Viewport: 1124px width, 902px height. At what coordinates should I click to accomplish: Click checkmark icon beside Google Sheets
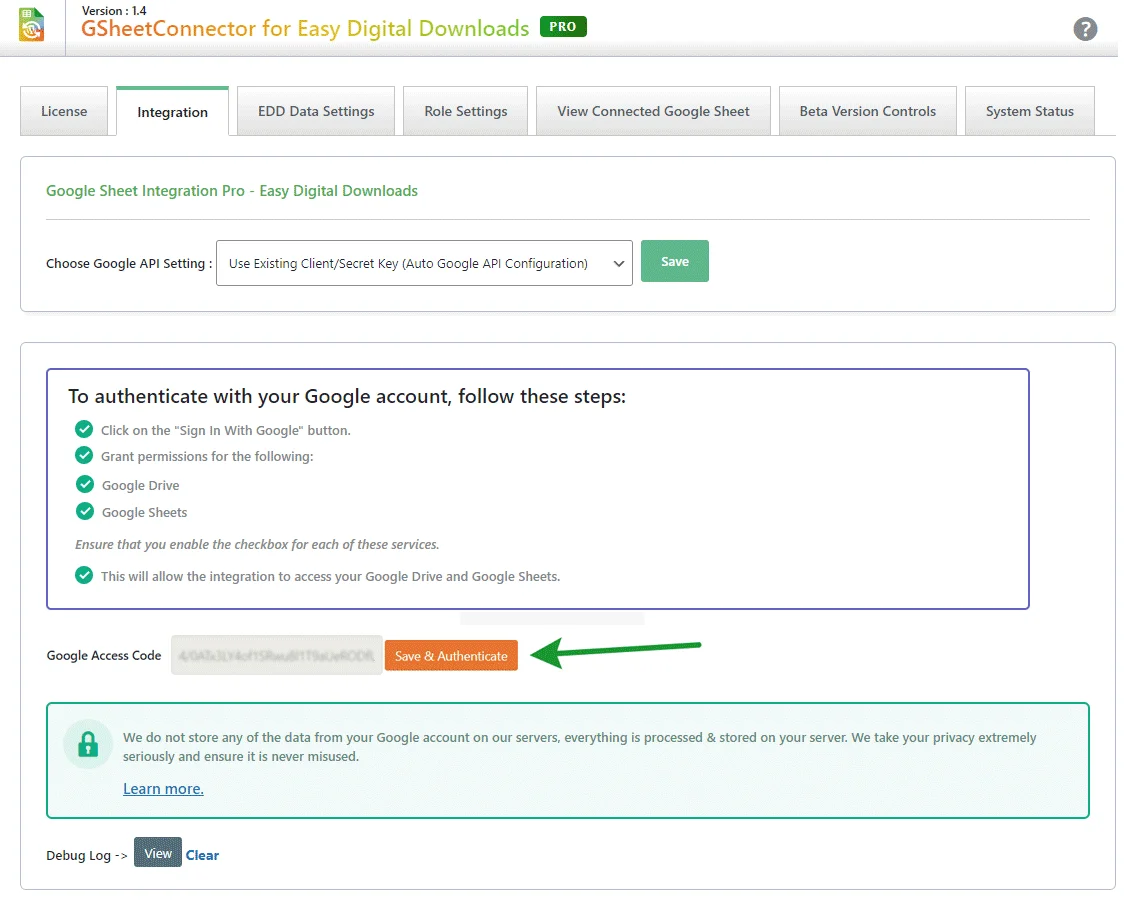point(85,511)
